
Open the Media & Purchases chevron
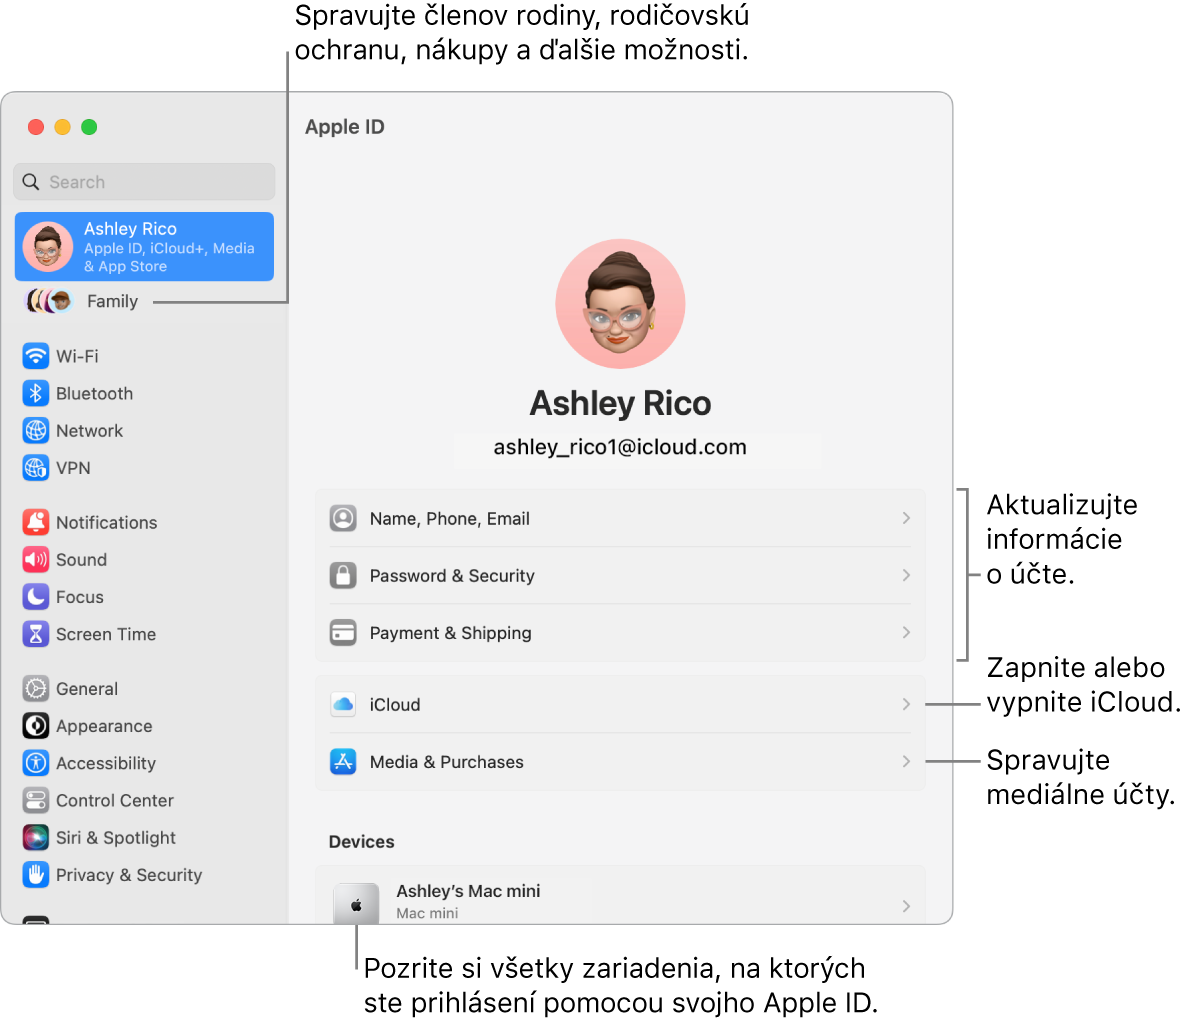(x=620, y=761)
